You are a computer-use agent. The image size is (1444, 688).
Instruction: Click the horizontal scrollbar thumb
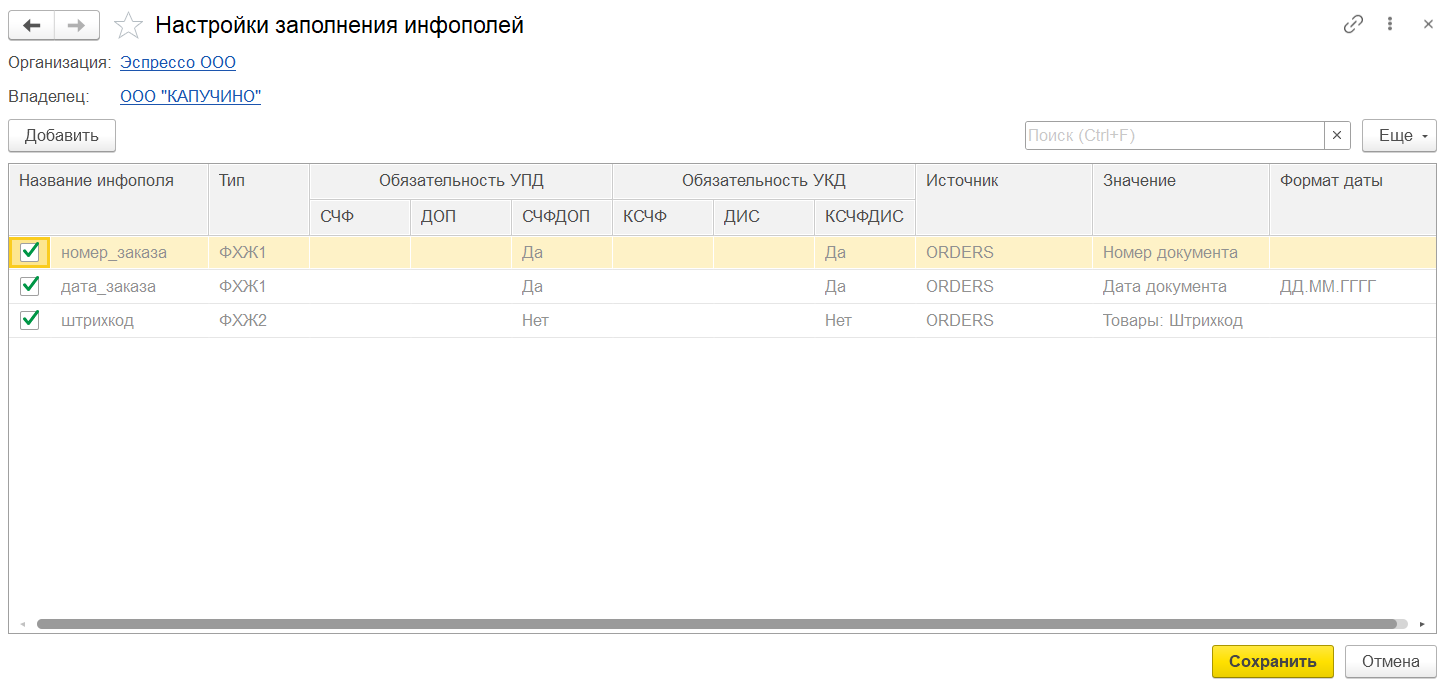pyautogui.click(x=716, y=623)
